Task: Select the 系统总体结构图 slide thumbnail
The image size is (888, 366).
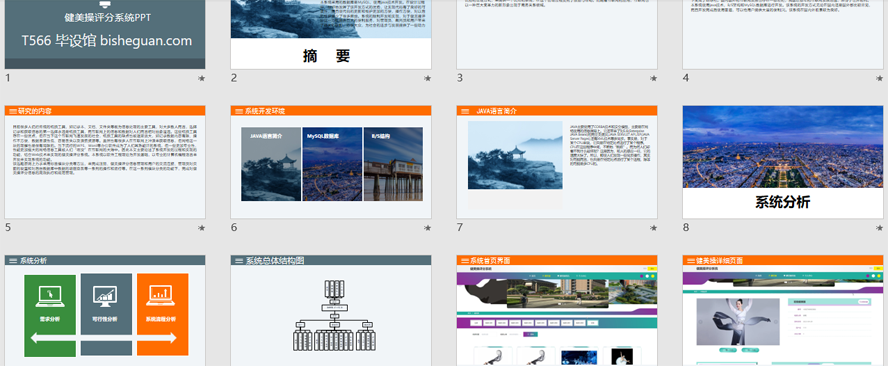Action: click(331, 310)
